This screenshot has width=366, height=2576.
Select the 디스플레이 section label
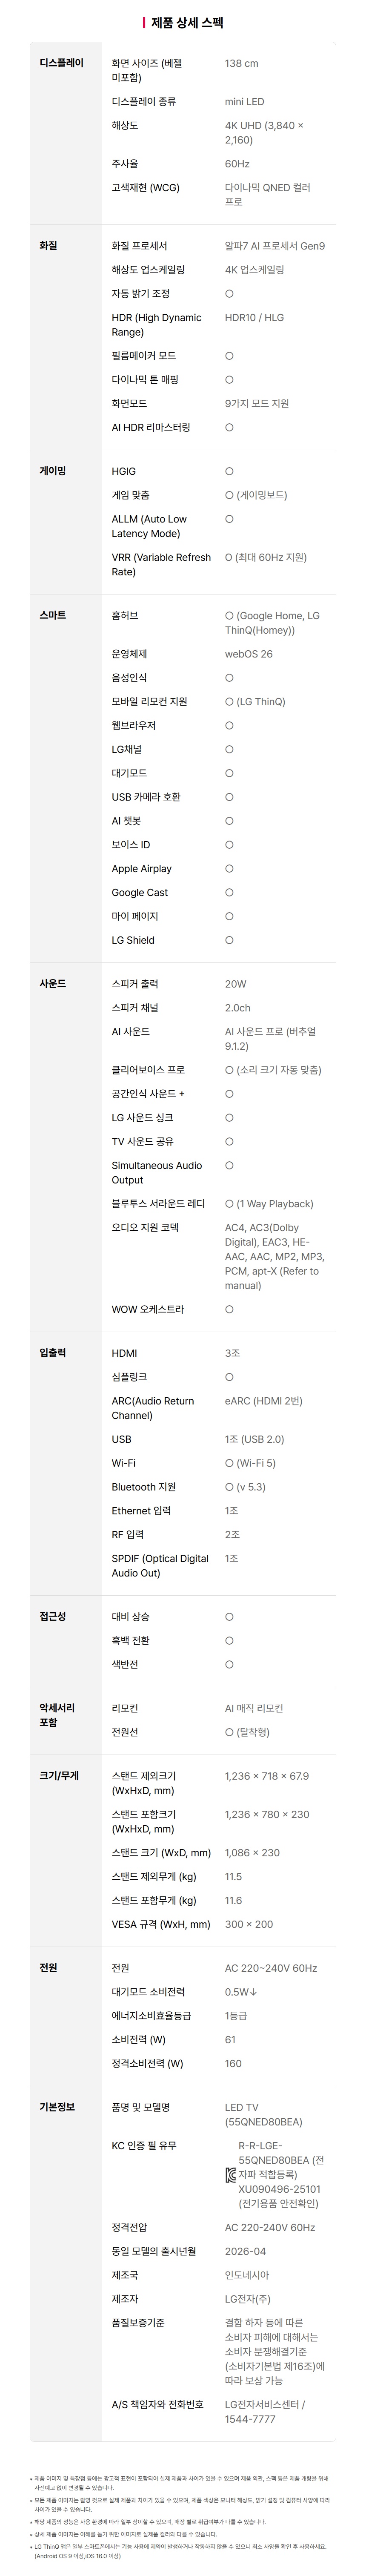click(61, 63)
